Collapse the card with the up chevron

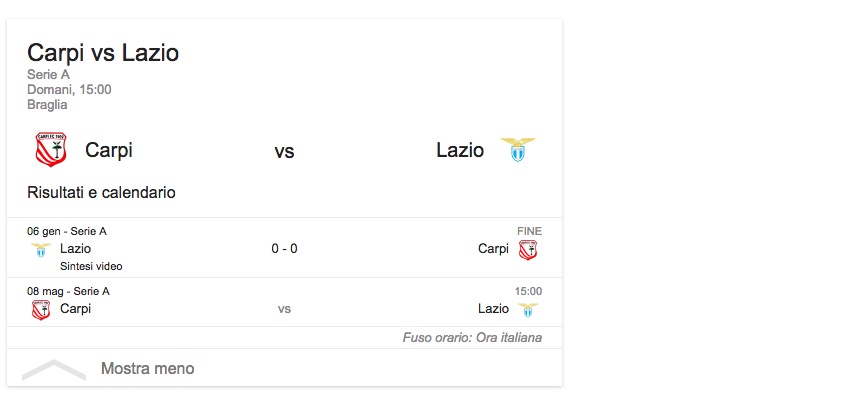point(54,369)
